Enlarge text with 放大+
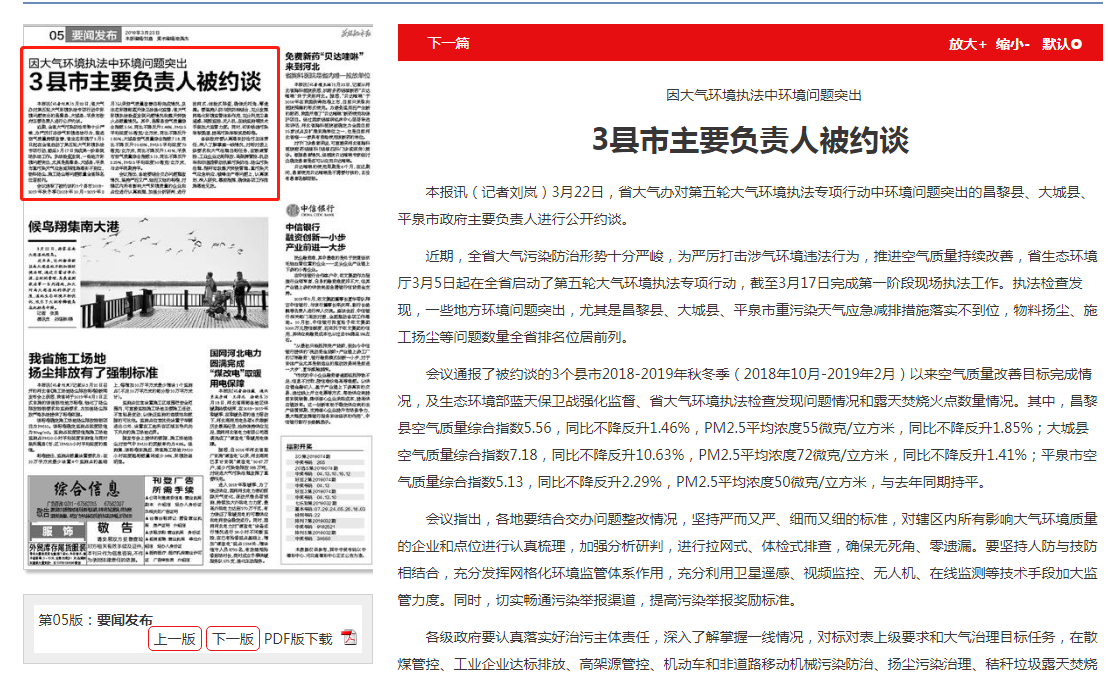Image resolution: width=1108 pixels, height=673 pixels. point(967,44)
